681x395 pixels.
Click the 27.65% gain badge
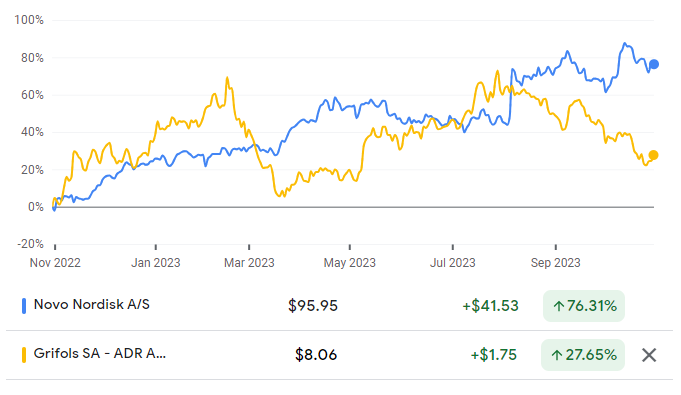tap(583, 355)
